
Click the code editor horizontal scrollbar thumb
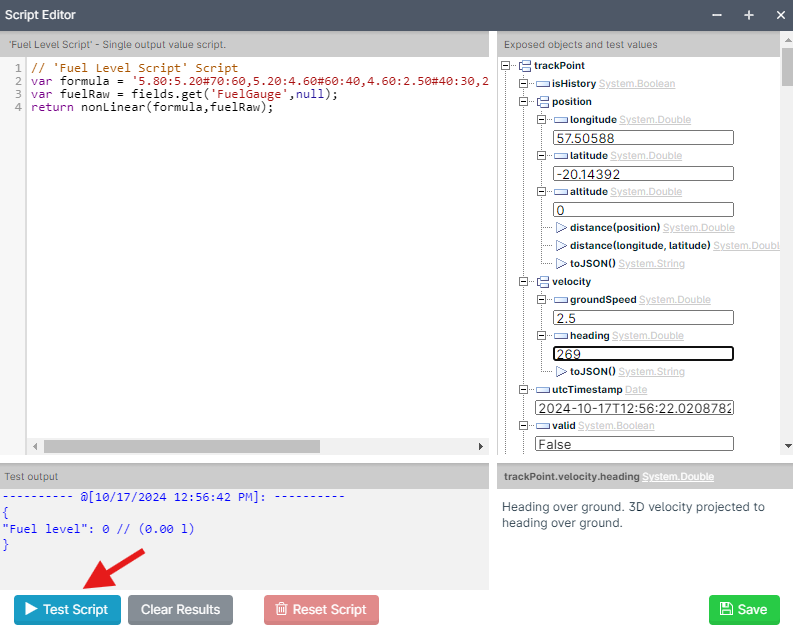182,446
